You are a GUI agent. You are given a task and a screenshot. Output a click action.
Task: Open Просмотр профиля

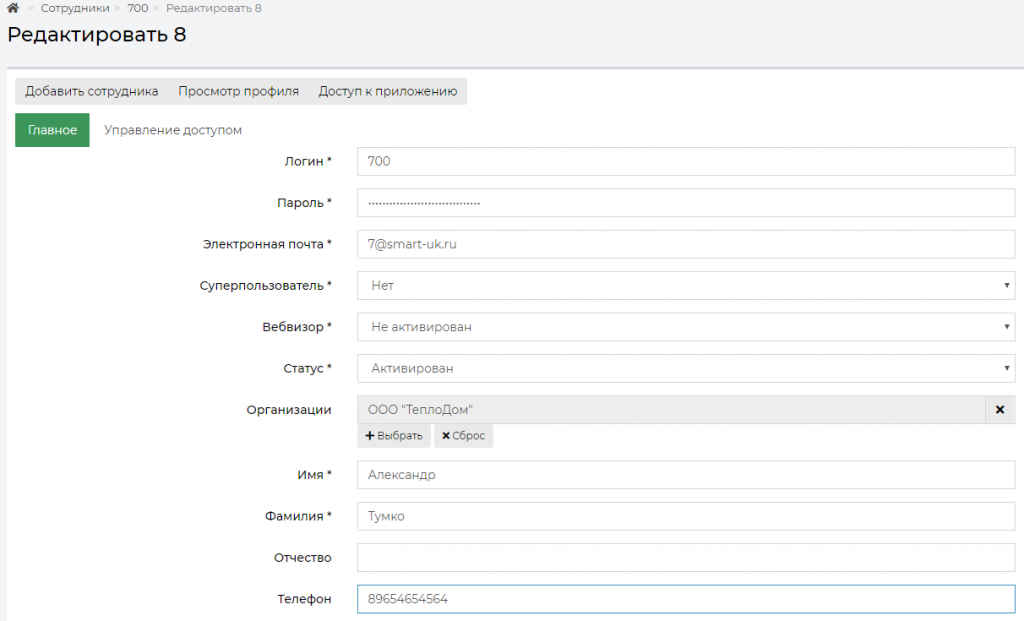click(x=238, y=91)
